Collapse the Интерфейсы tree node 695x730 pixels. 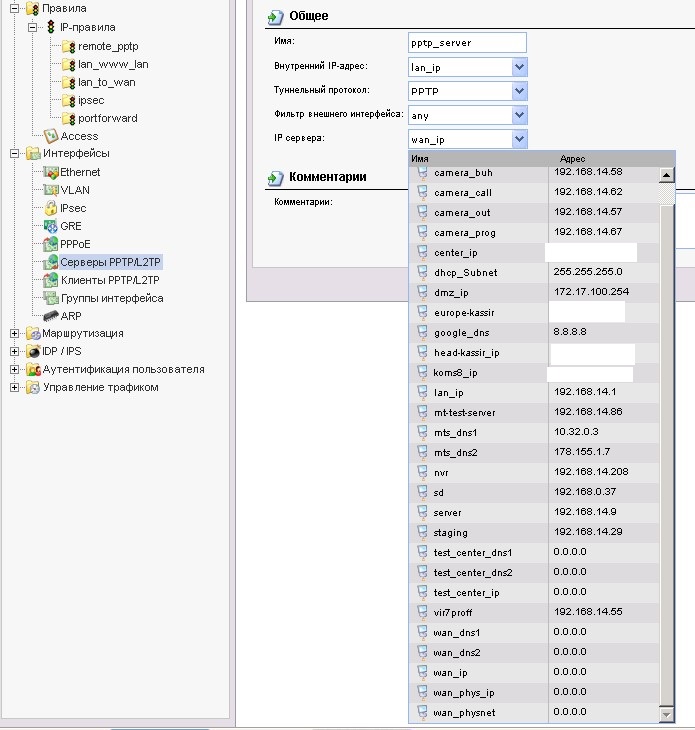[15, 154]
